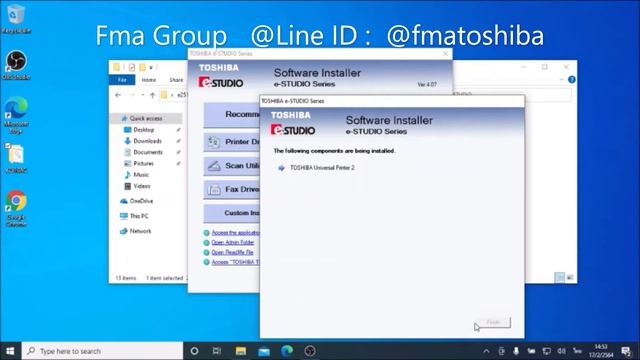
Task: Open the Recycle Bin desktop icon
Action: coord(16,19)
